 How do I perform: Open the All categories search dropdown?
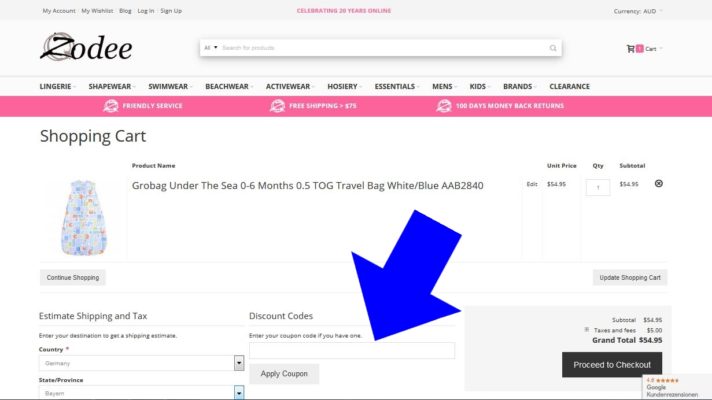tap(211, 48)
